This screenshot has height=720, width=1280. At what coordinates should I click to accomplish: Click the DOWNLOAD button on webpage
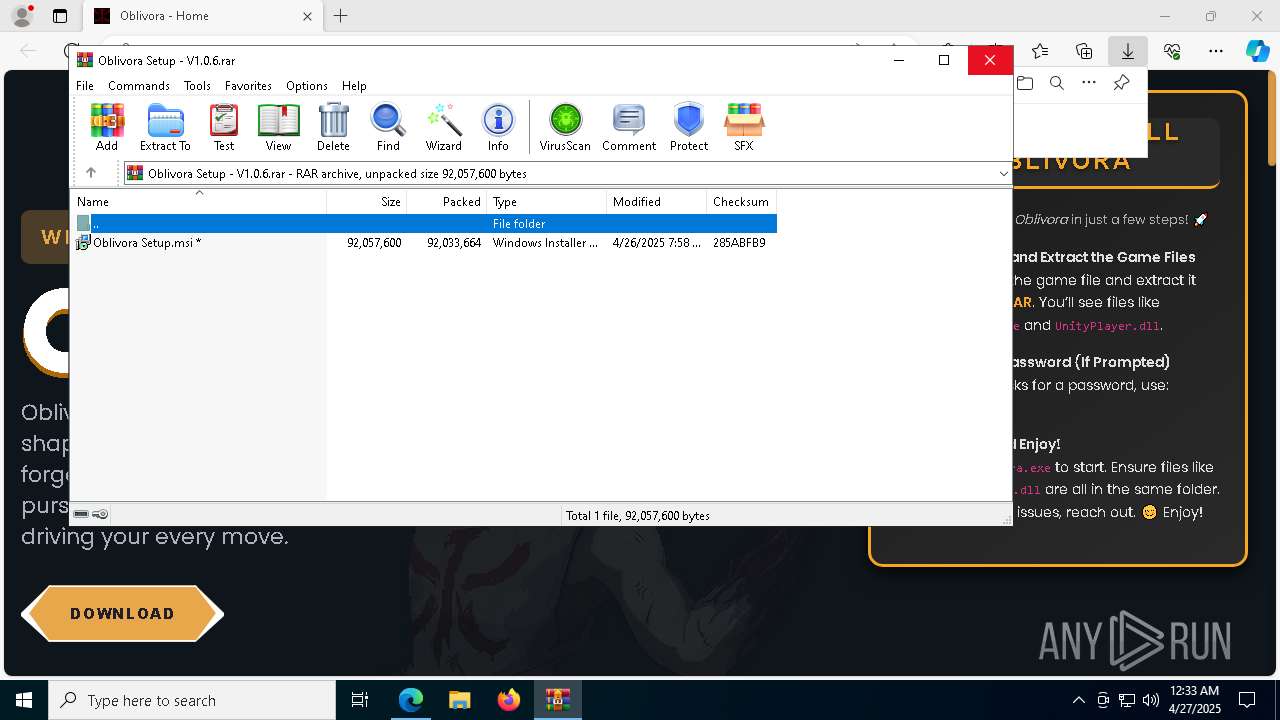pos(122,613)
